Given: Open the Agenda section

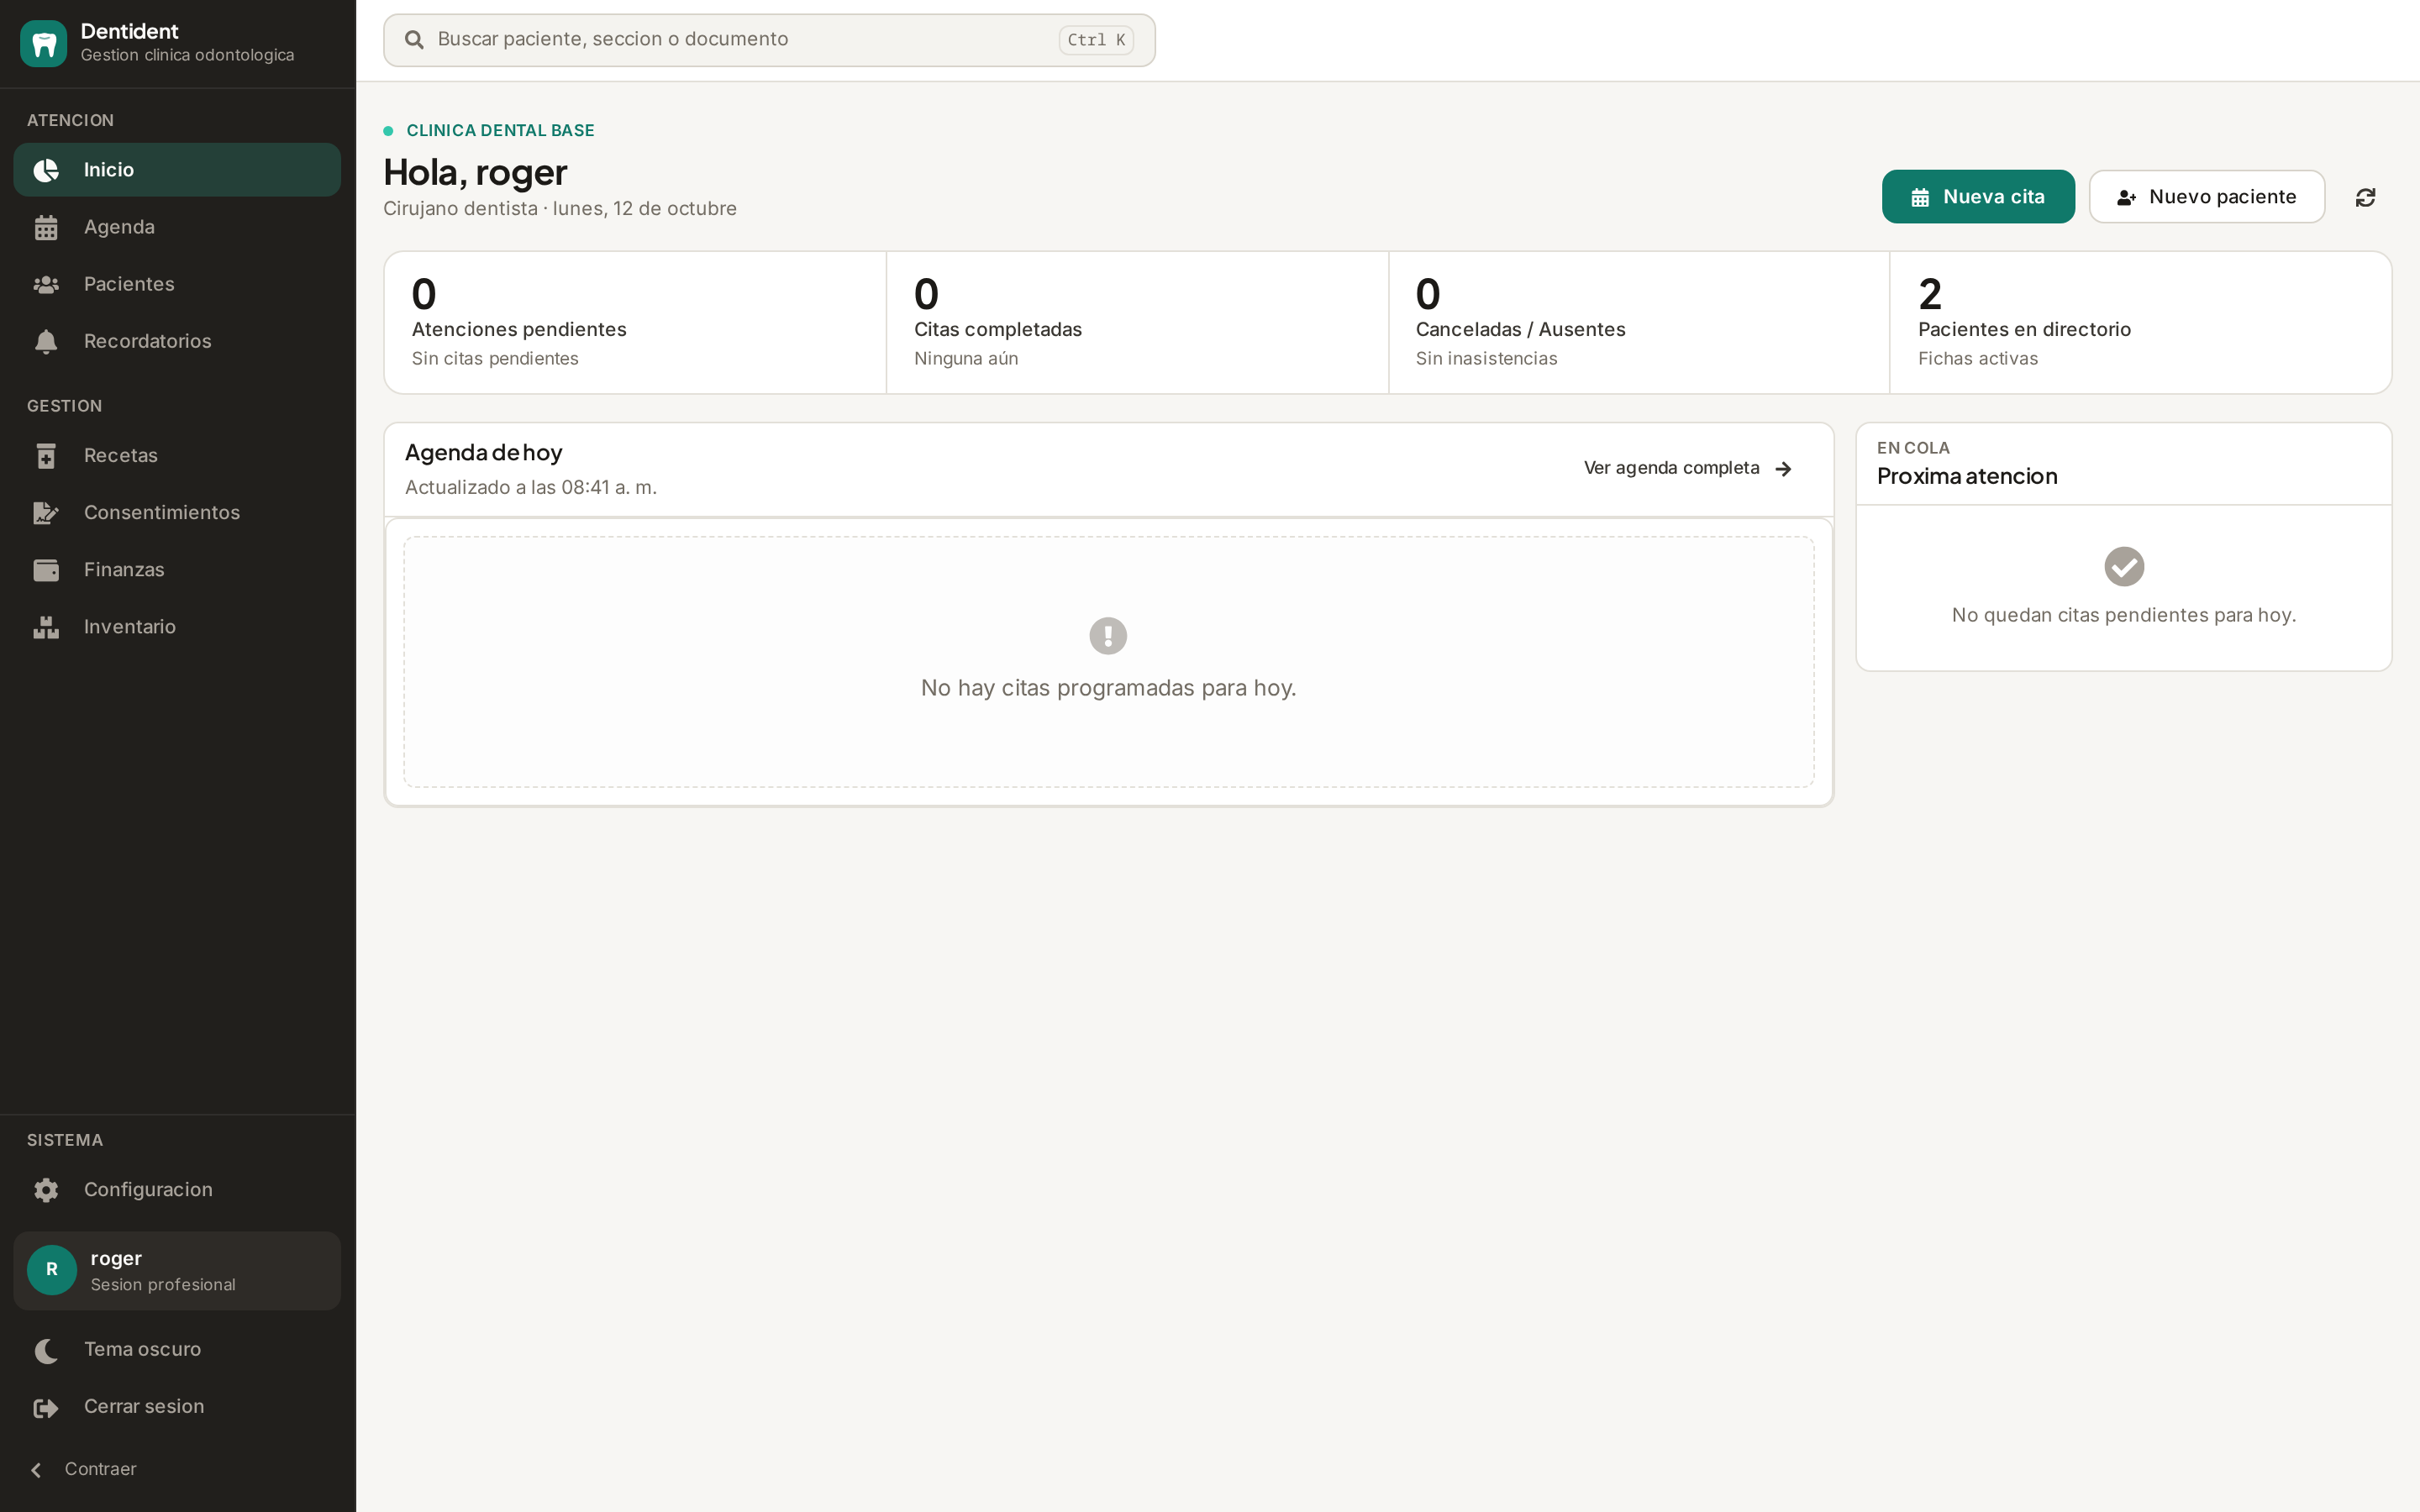Looking at the screenshot, I should (x=177, y=227).
